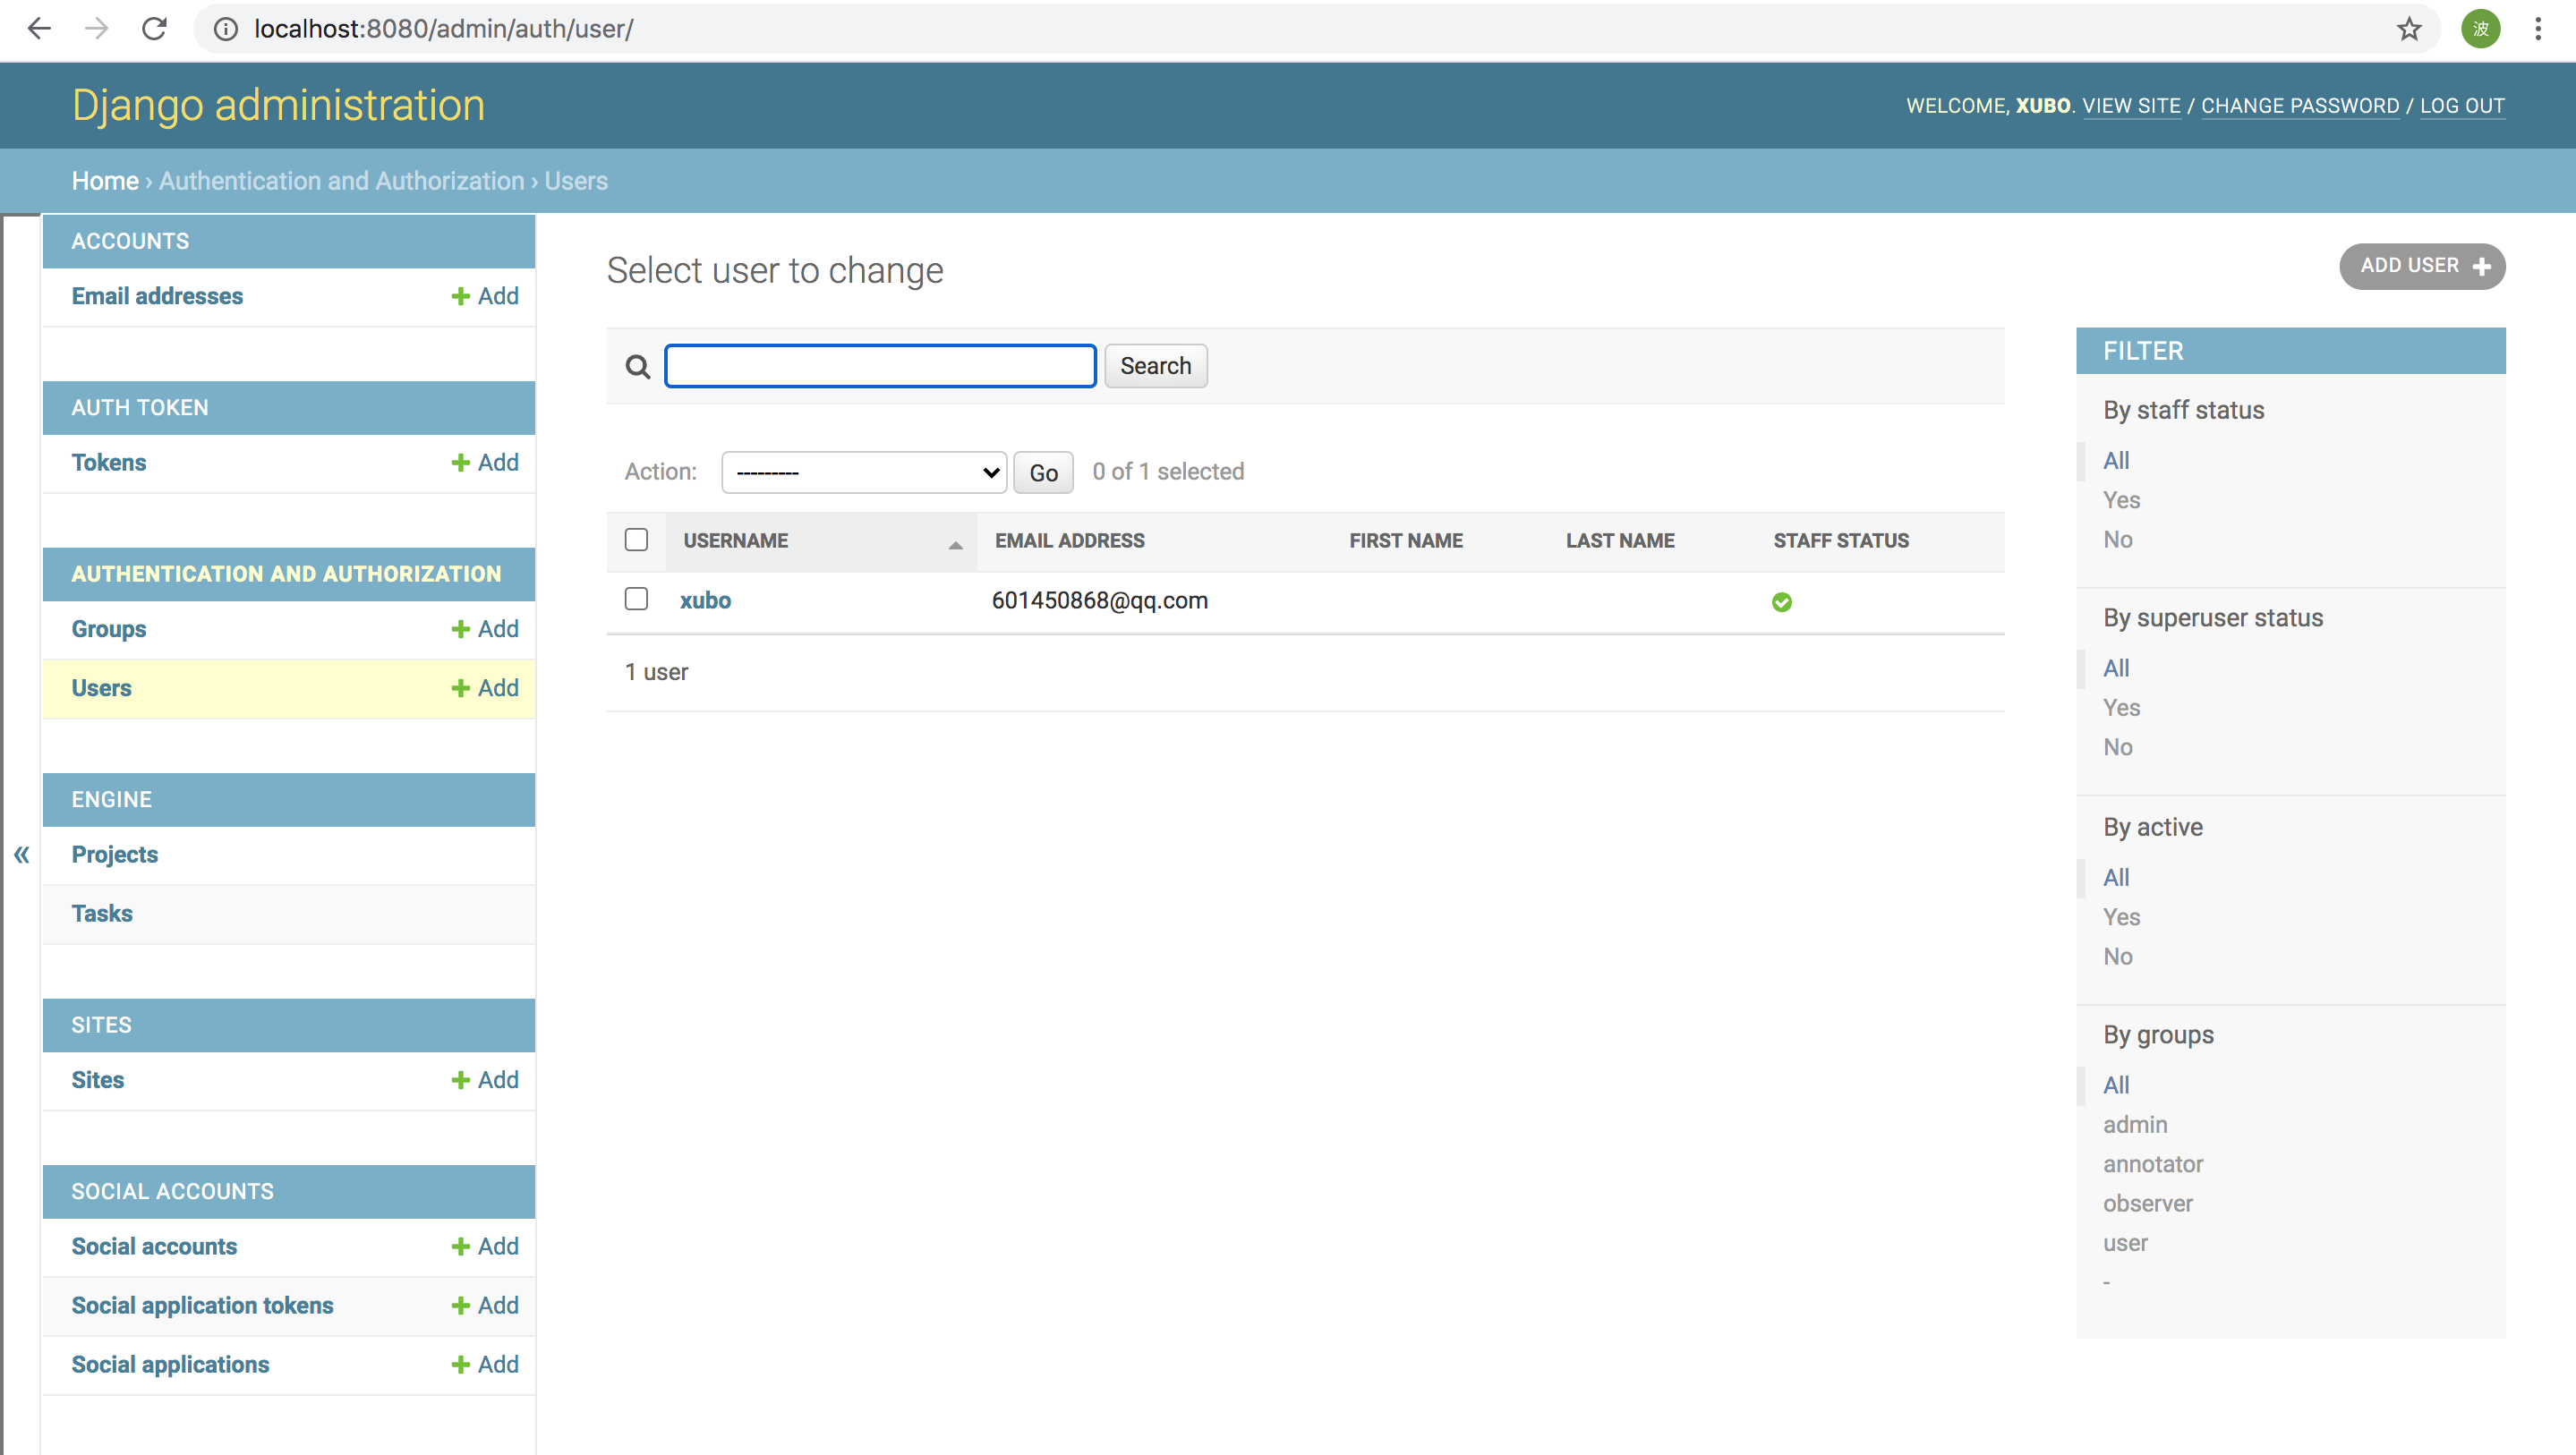Click green plus Add next to Tokens
This screenshot has height=1455, width=2576.
(485, 462)
